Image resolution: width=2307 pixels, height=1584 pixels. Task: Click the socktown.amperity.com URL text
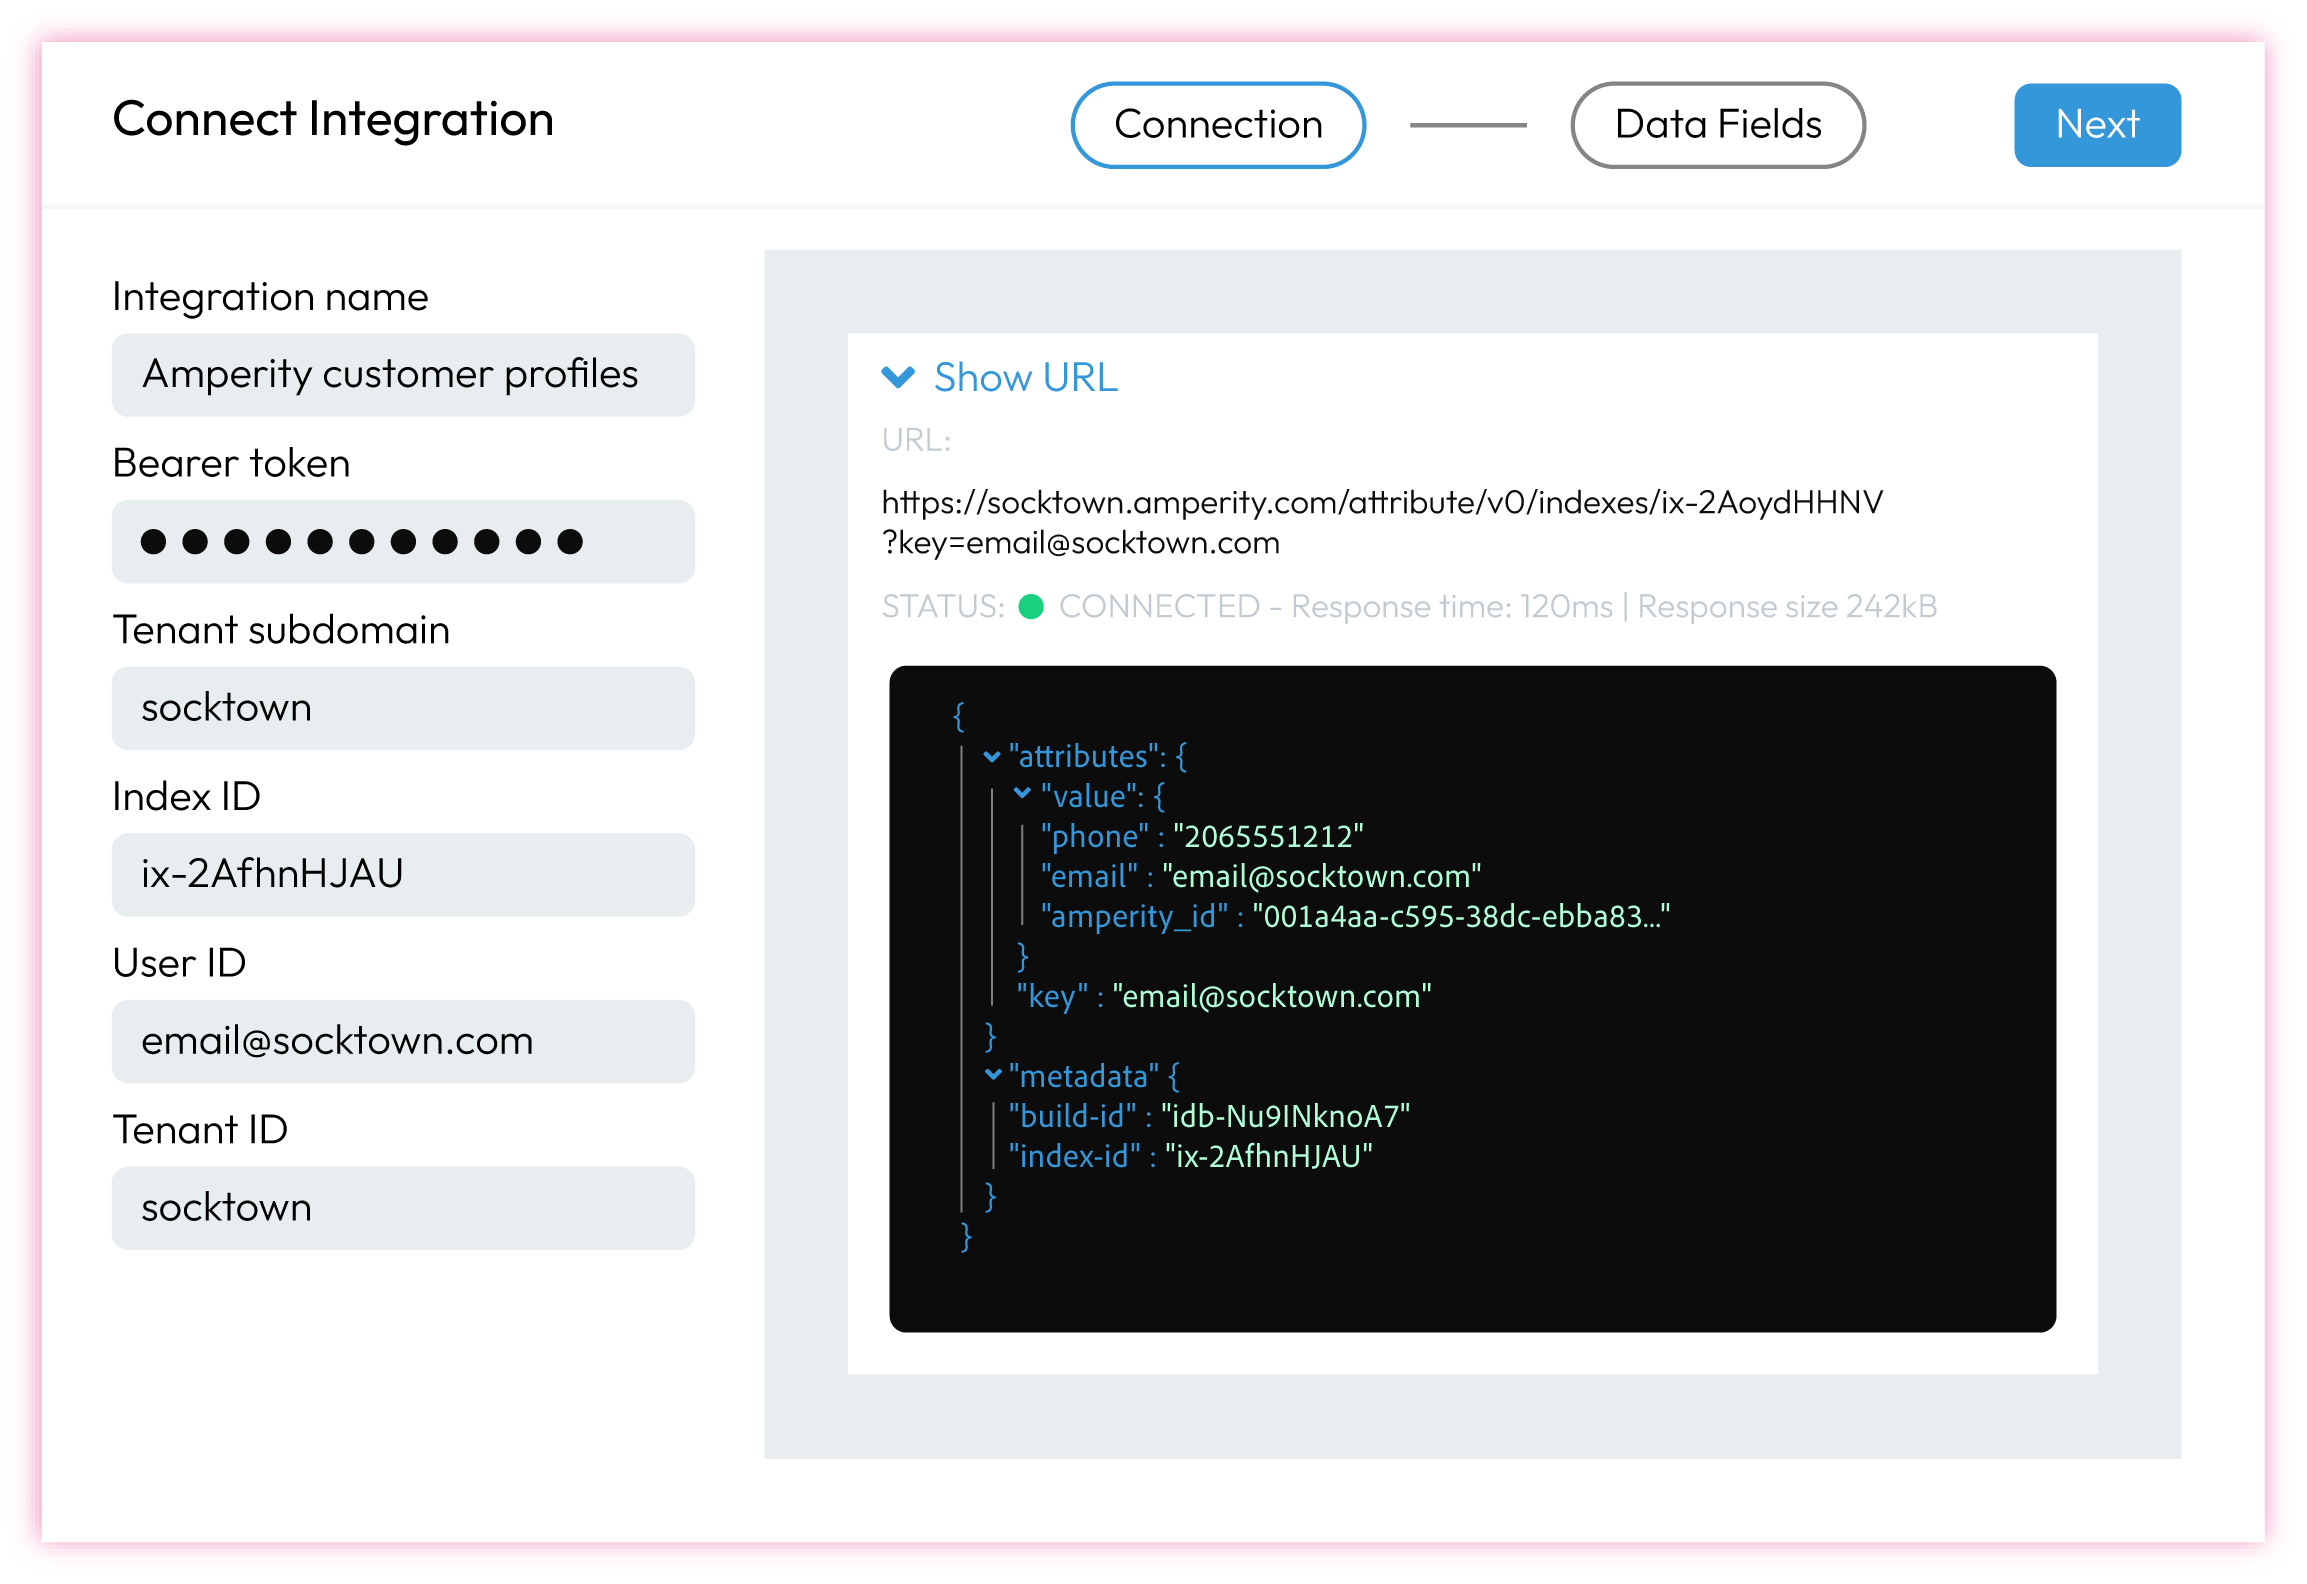click(1382, 502)
